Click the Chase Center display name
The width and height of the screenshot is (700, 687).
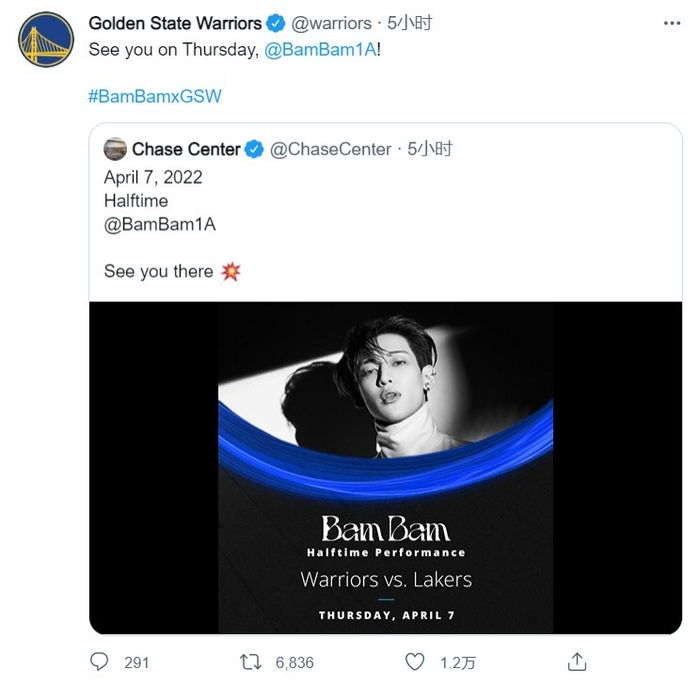click(x=186, y=149)
